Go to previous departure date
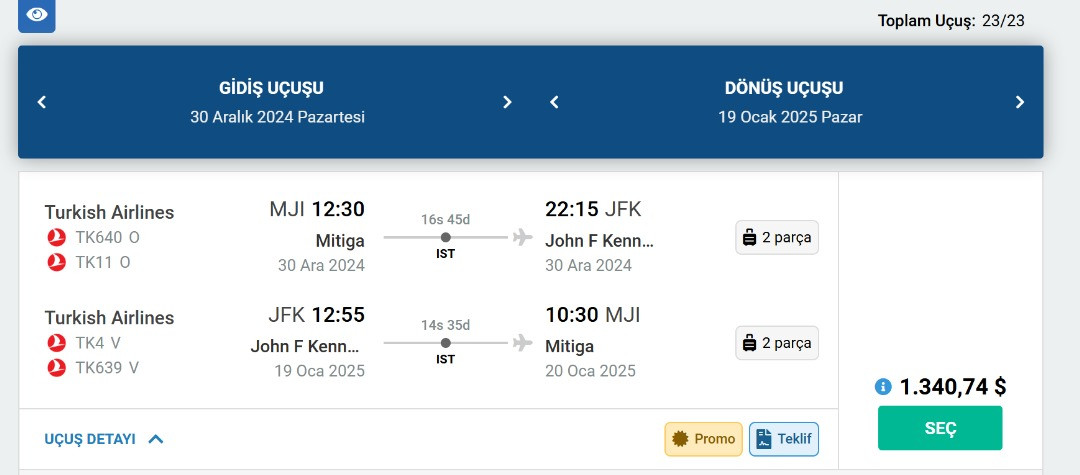This screenshot has height=475, width=1080. (42, 102)
